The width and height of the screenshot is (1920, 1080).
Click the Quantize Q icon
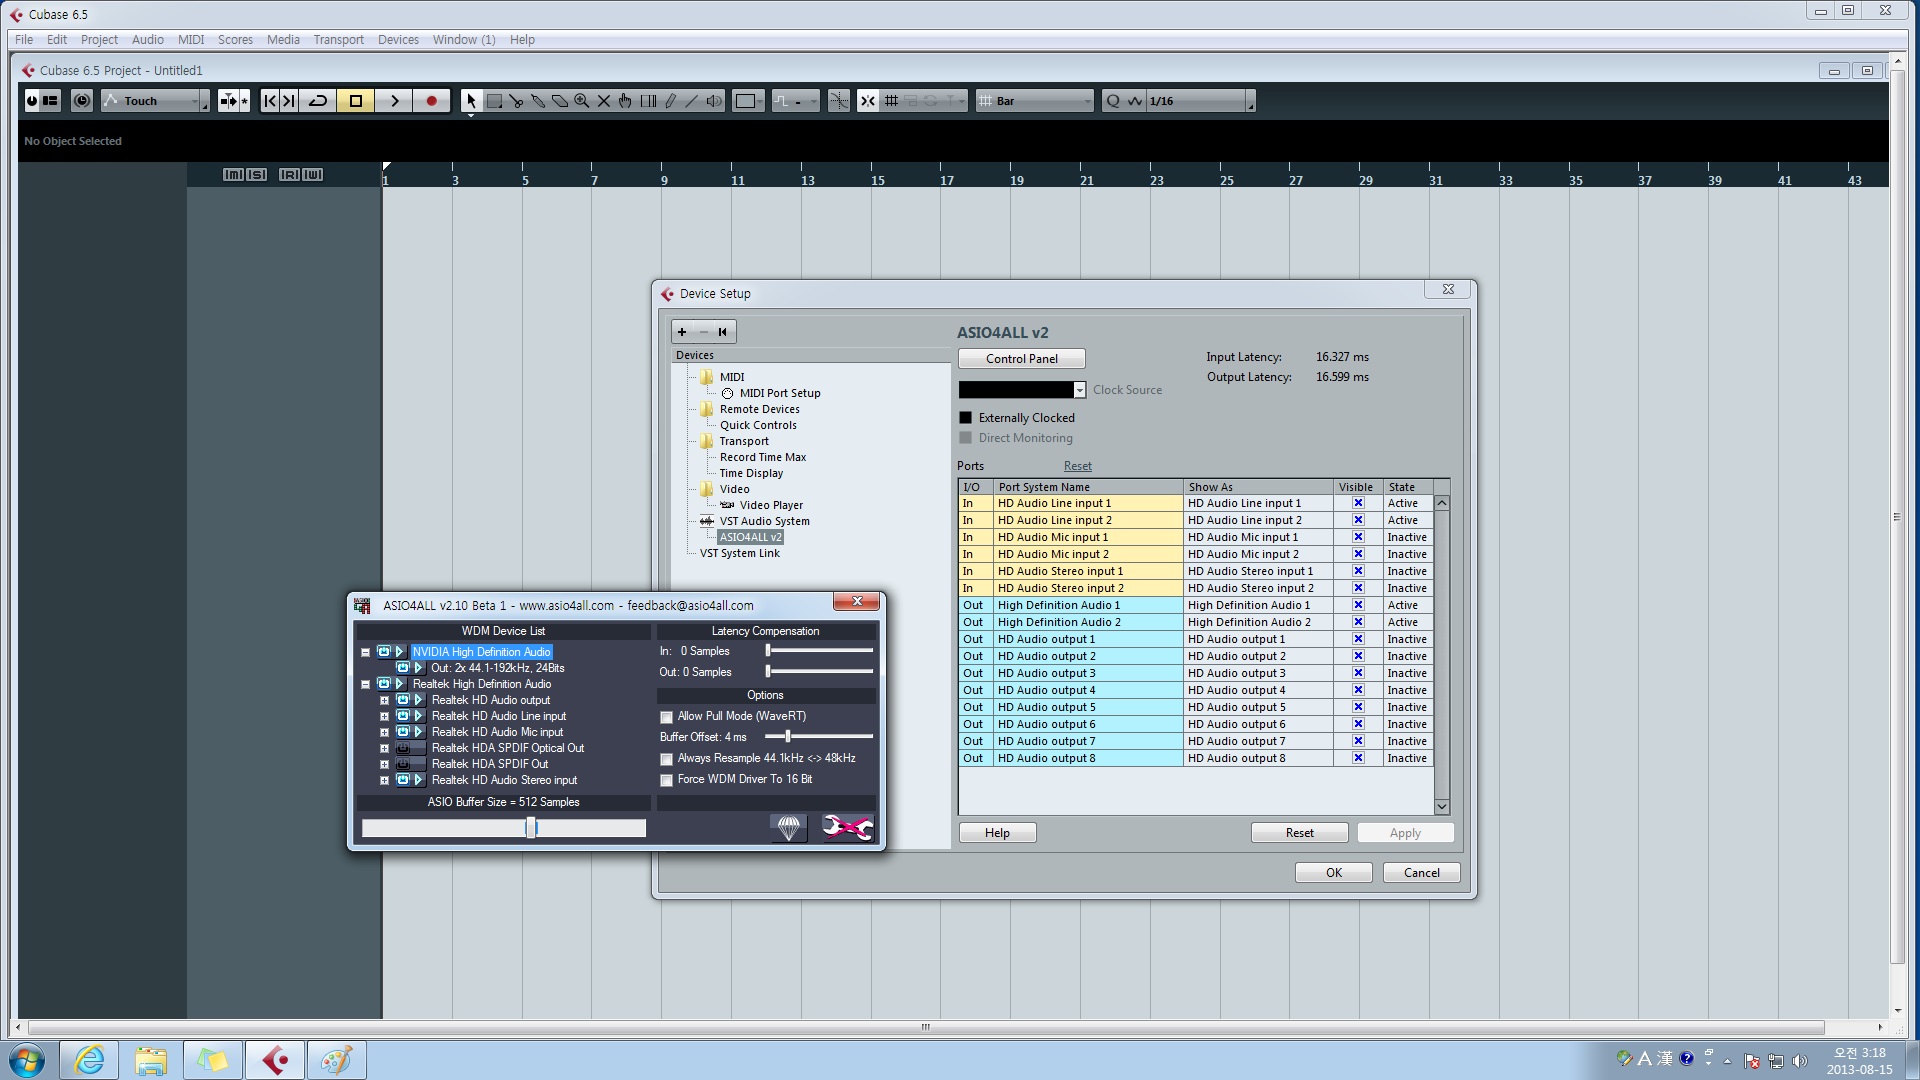pos(1112,101)
